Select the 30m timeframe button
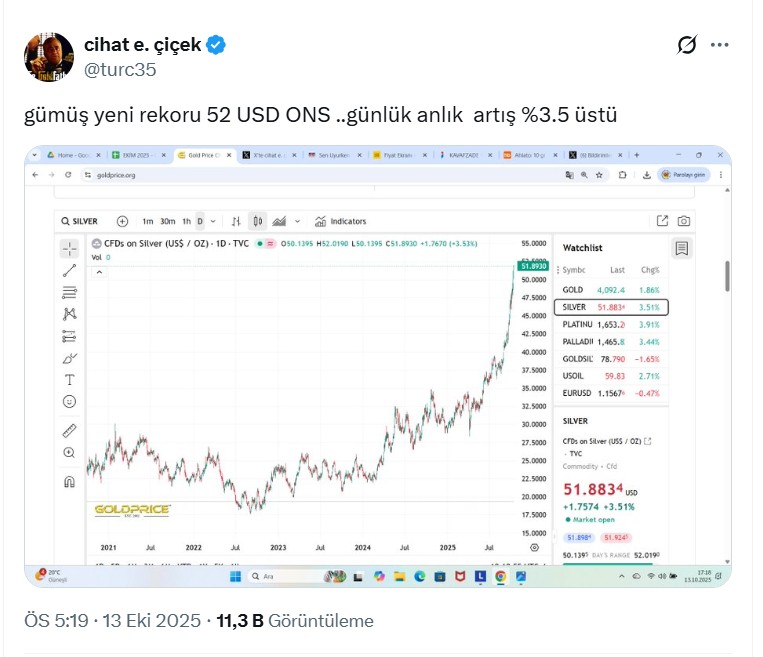Screen dimensions: 763x657 pyautogui.click(x=167, y=221)
